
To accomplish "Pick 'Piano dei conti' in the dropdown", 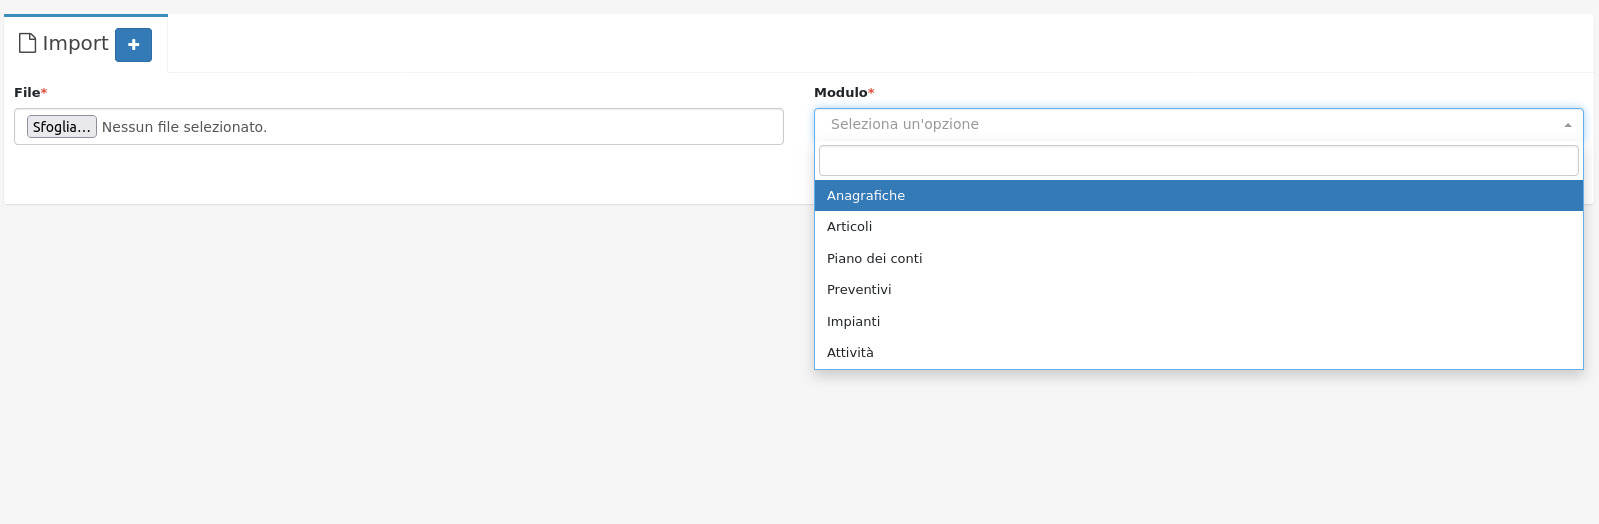I will pos(875,258).
